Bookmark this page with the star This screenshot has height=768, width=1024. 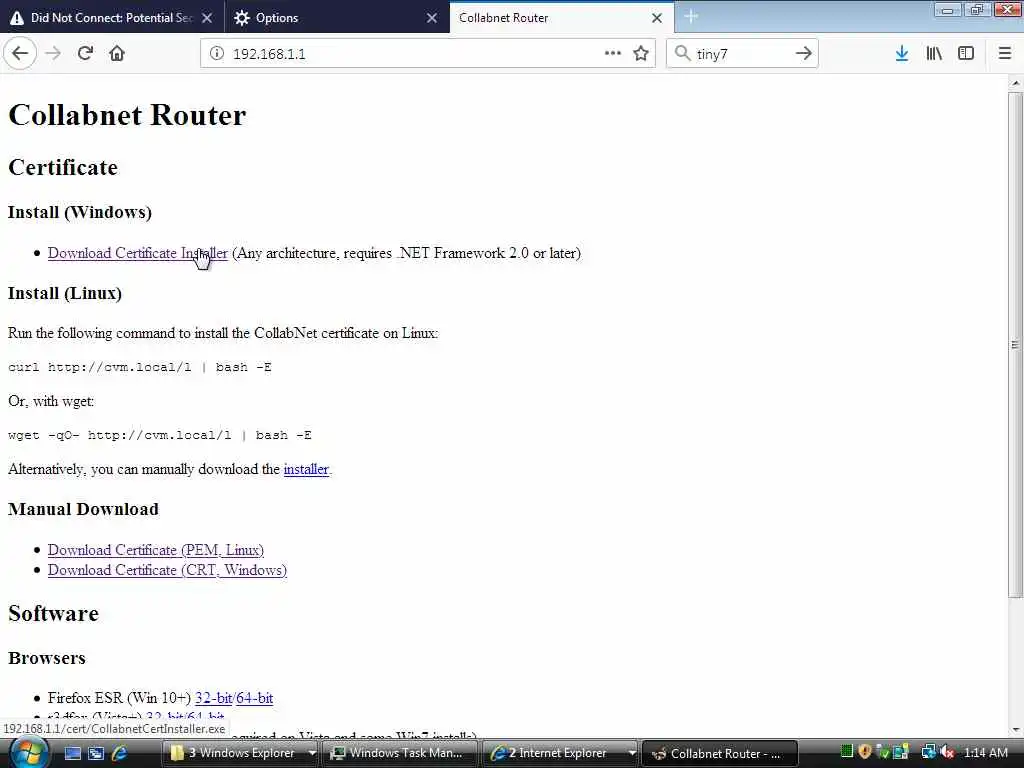(641, 54)
